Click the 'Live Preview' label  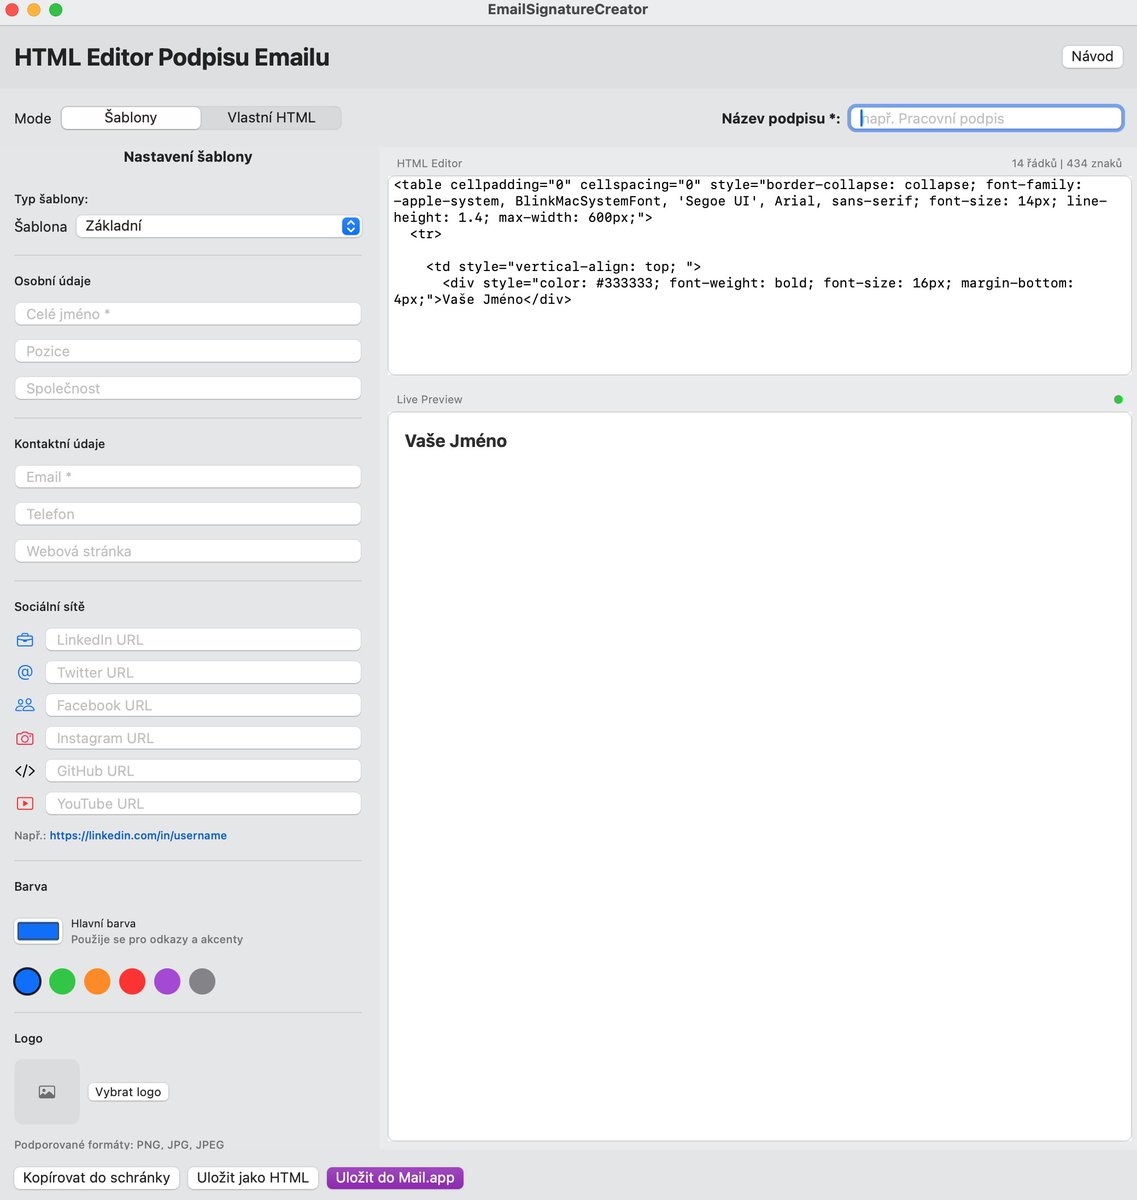429,399
